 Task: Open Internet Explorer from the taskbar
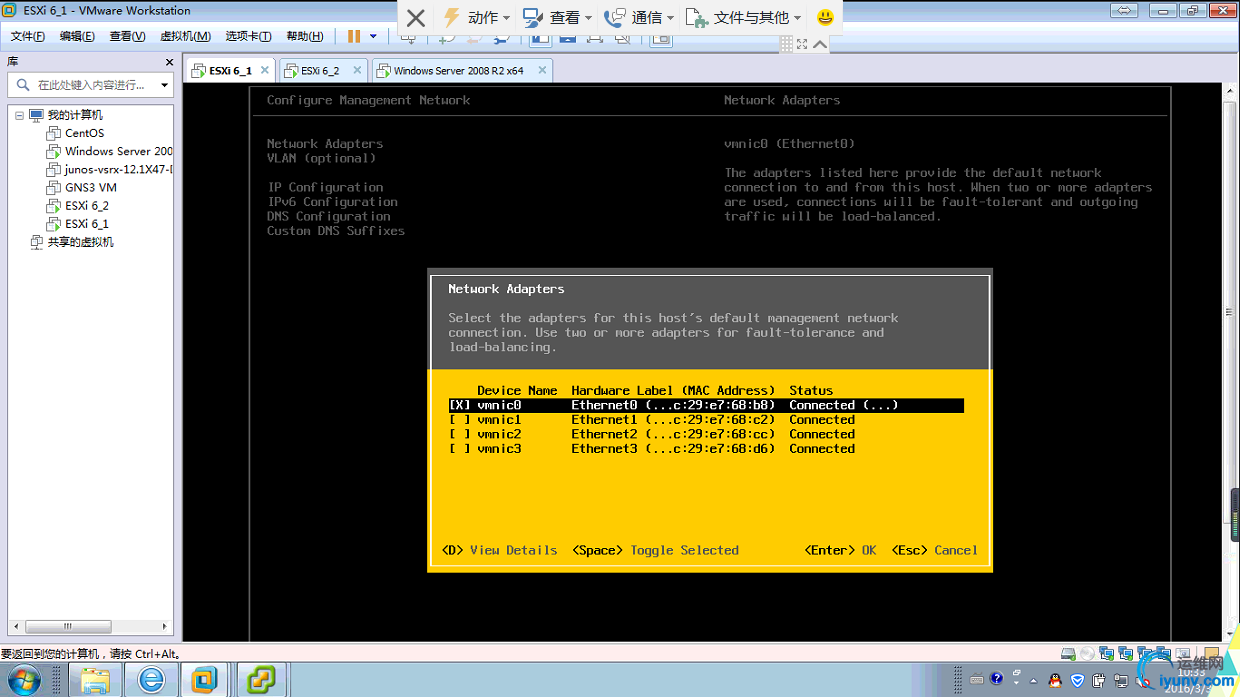[151, 680]
